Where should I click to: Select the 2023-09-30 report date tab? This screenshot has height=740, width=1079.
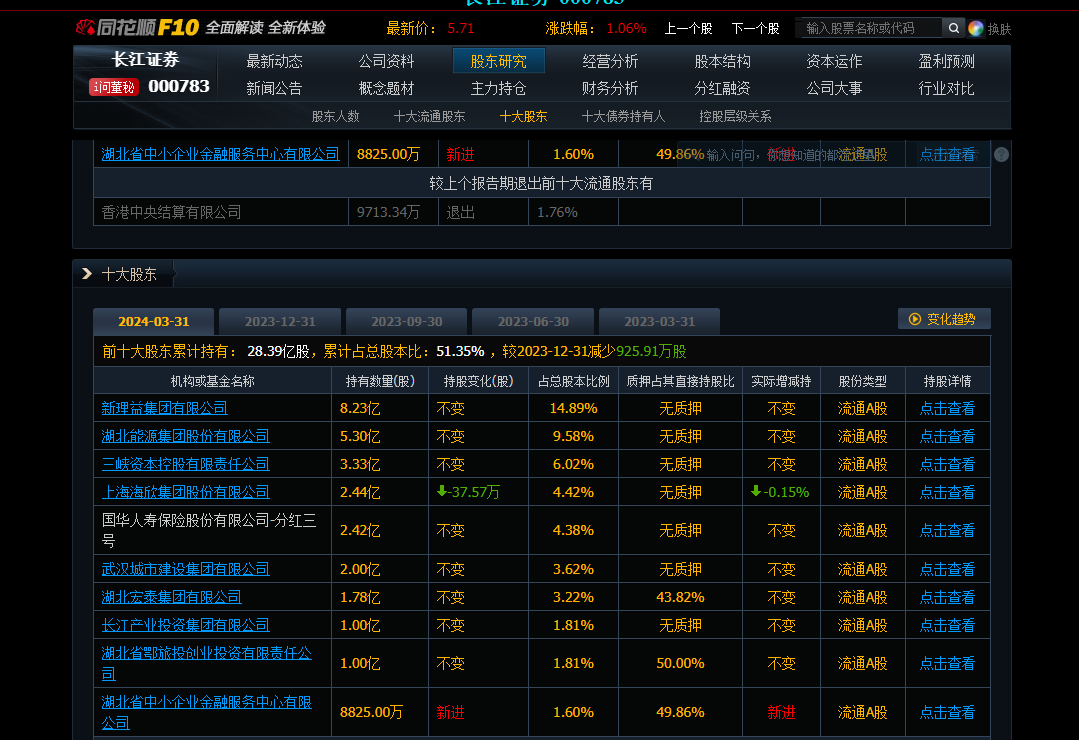pos(407,321)
